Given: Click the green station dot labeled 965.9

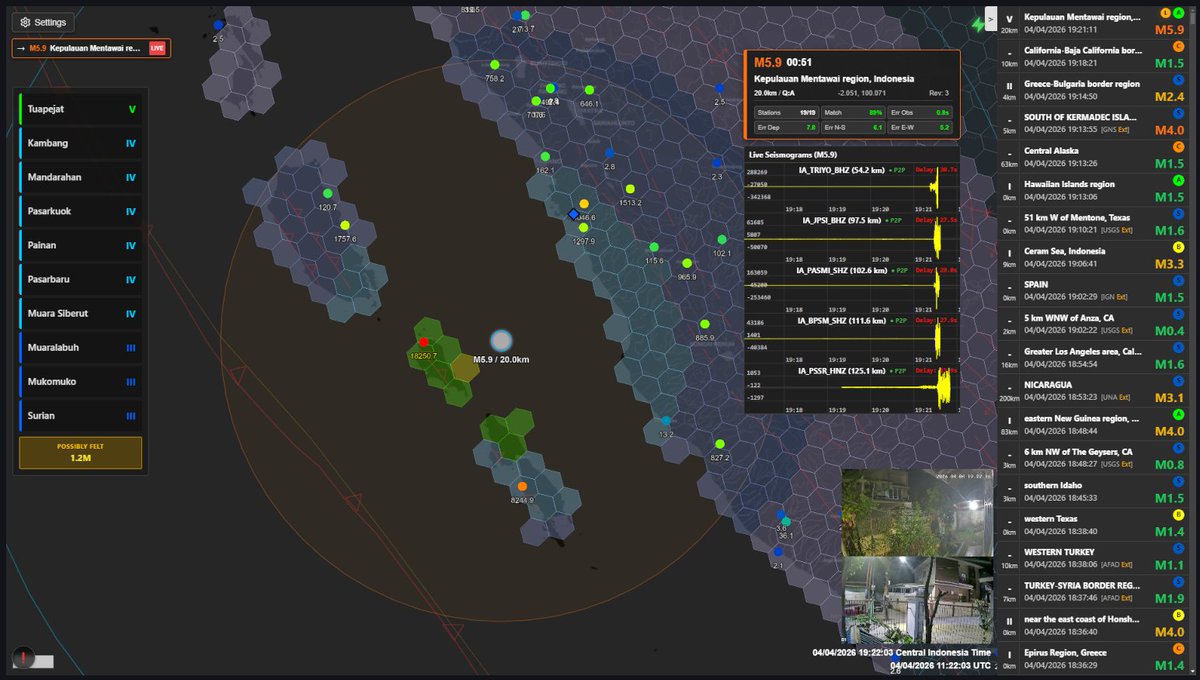Looking at the screenshot, I should coord(686,264).
